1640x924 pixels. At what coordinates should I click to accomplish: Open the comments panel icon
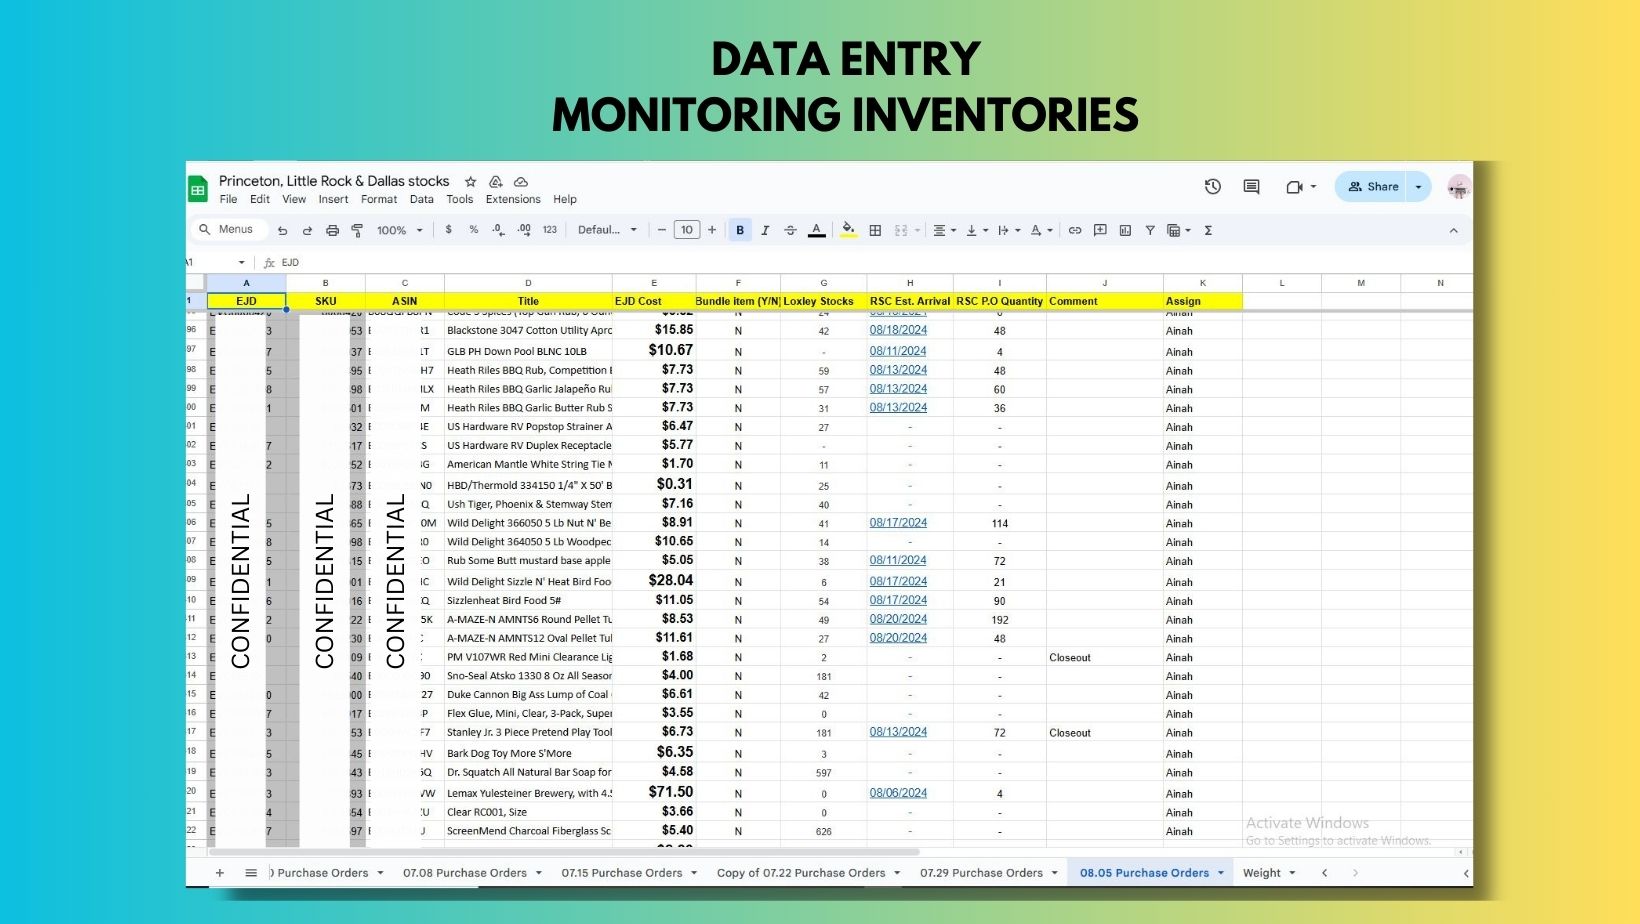pyautogui.click(x=1251, y=186)
